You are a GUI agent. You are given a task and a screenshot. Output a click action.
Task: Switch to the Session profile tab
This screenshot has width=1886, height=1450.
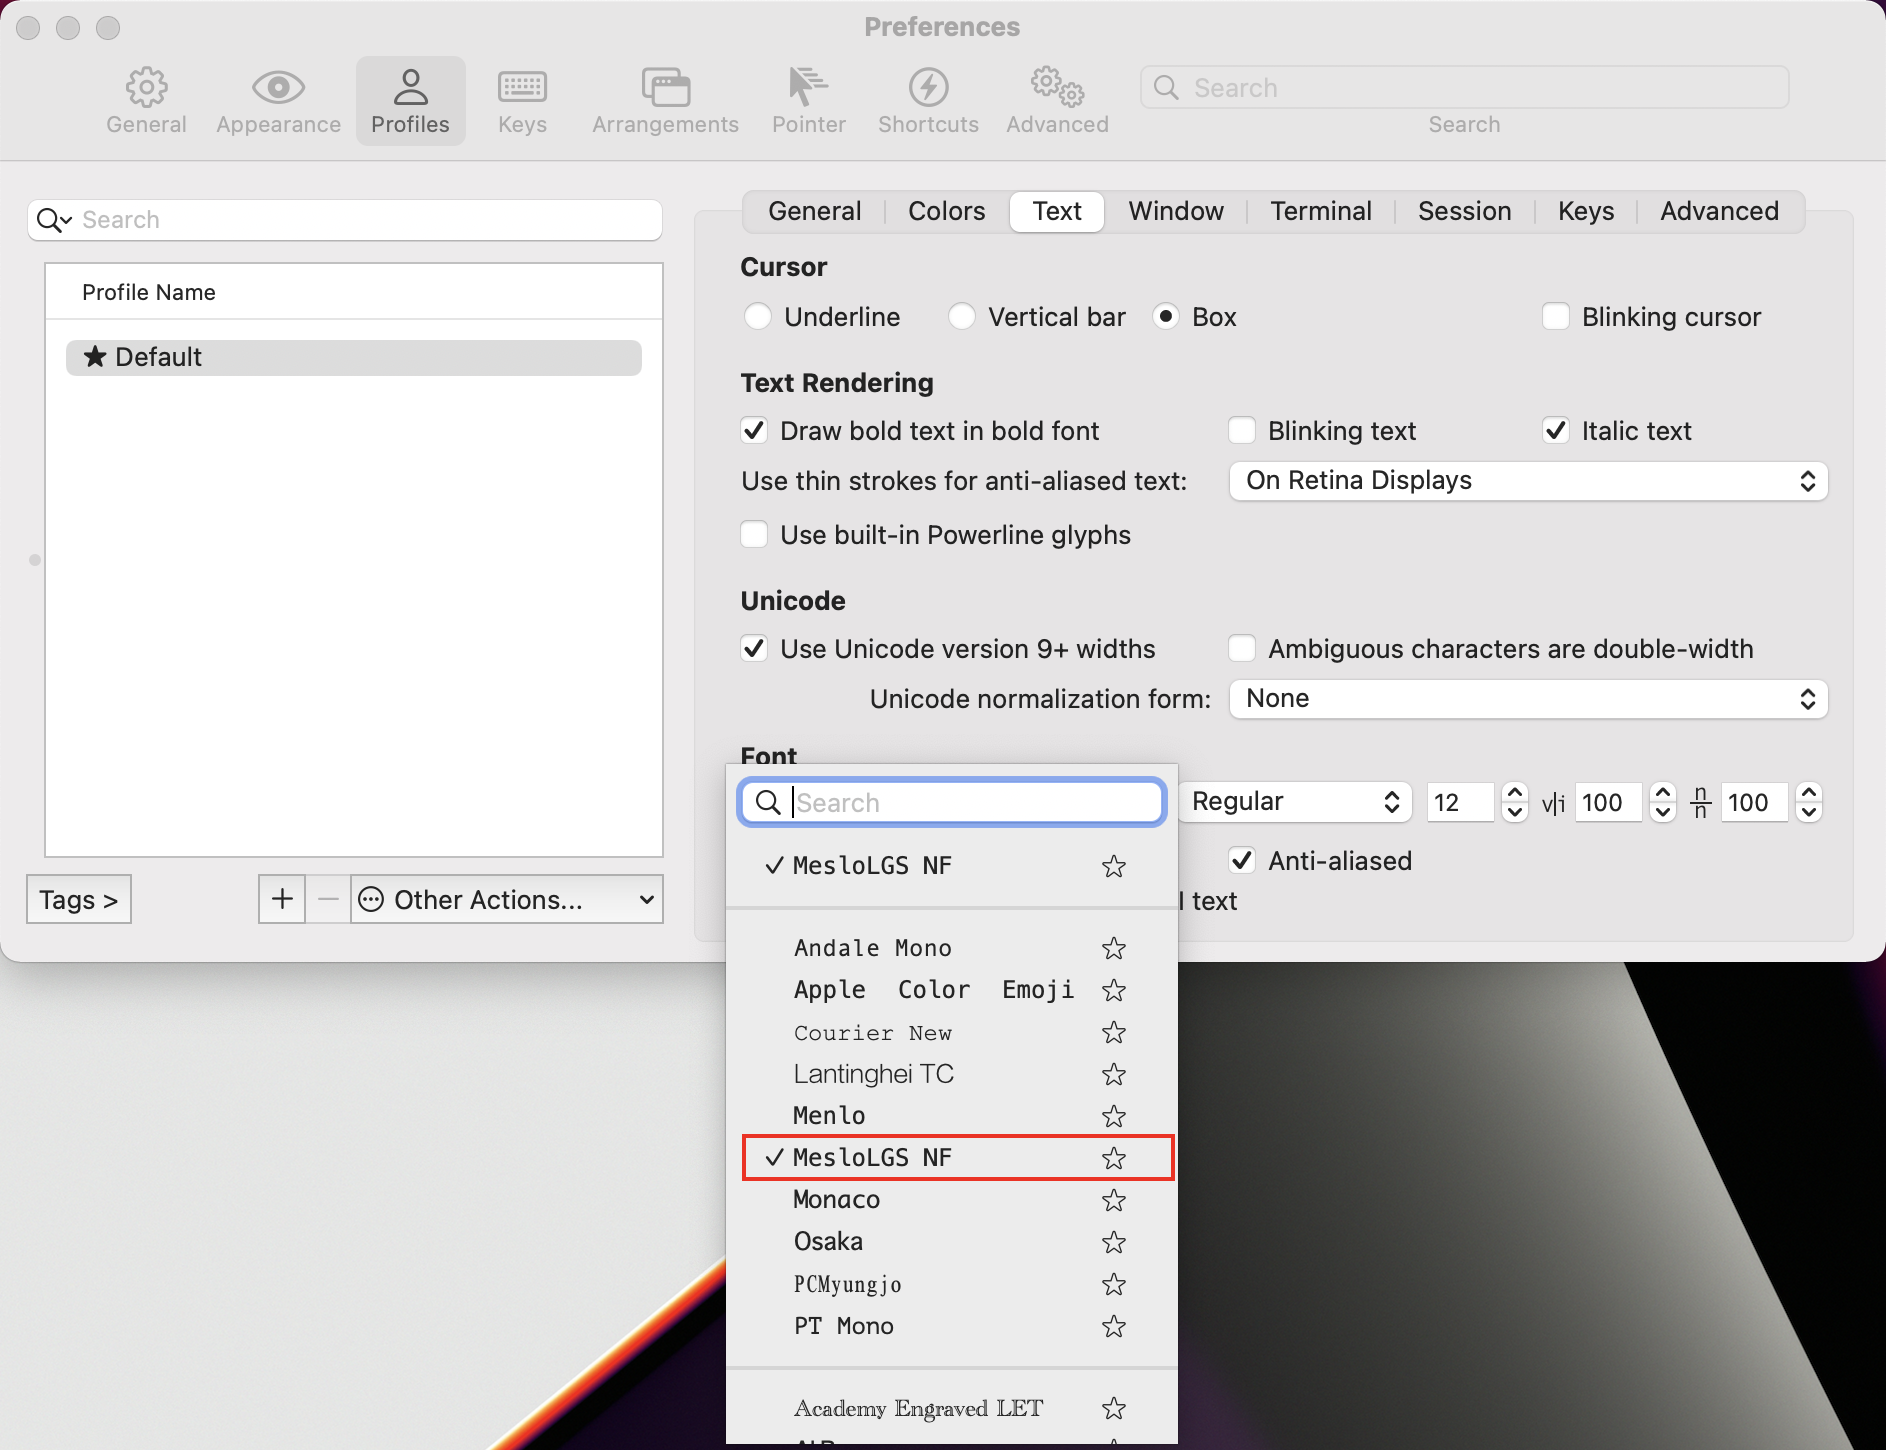[x=1464, y=211]
